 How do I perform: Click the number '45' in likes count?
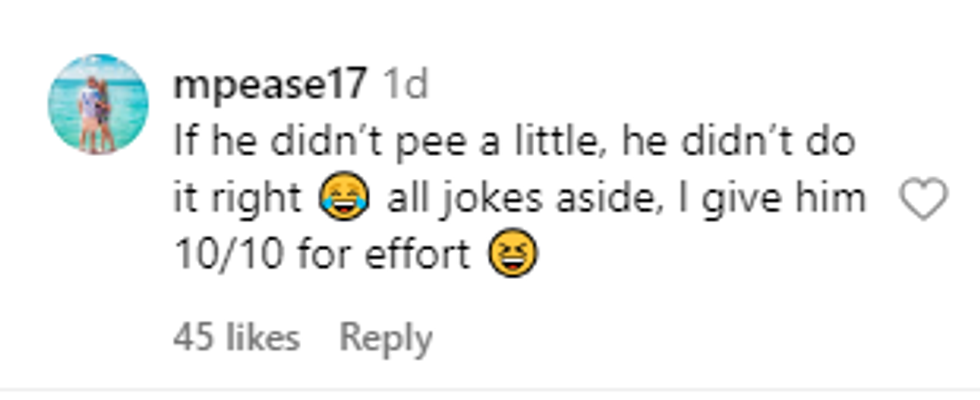pos(194,338)
